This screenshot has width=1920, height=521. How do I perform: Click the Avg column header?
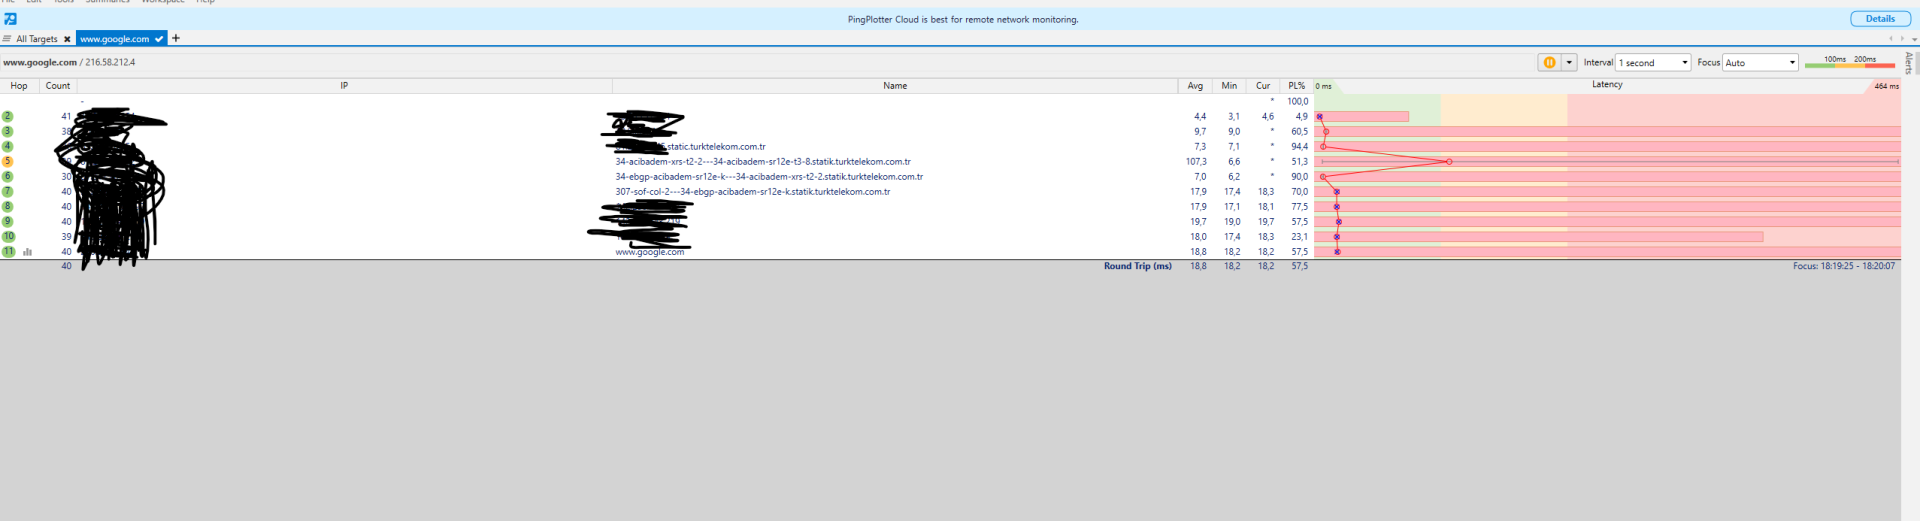(x=1195, y=86)
